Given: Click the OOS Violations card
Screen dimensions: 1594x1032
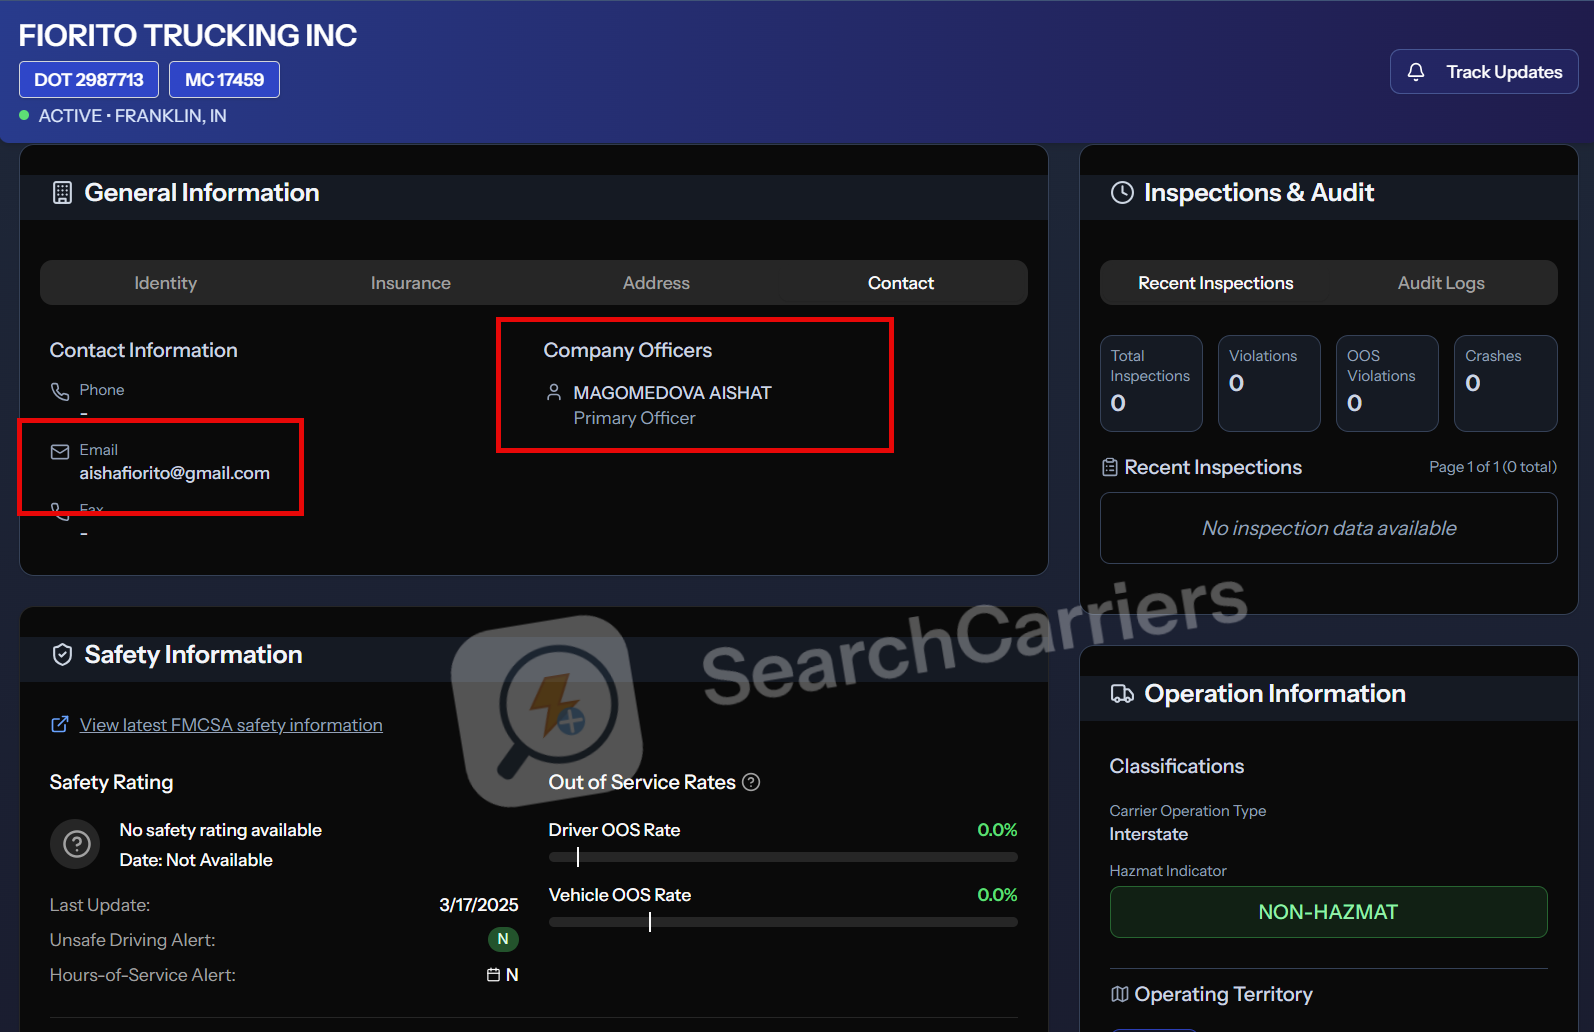Looking at the screenshot, I should coord(1387,384).
